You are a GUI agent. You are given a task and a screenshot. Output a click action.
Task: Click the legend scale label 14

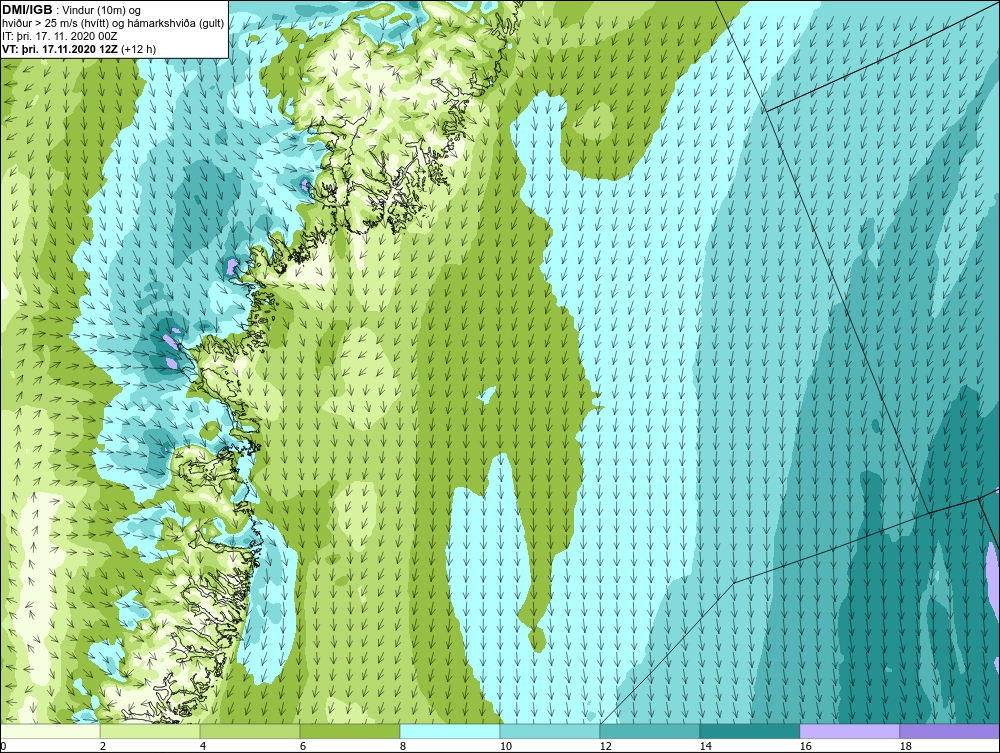click(705, 746)
